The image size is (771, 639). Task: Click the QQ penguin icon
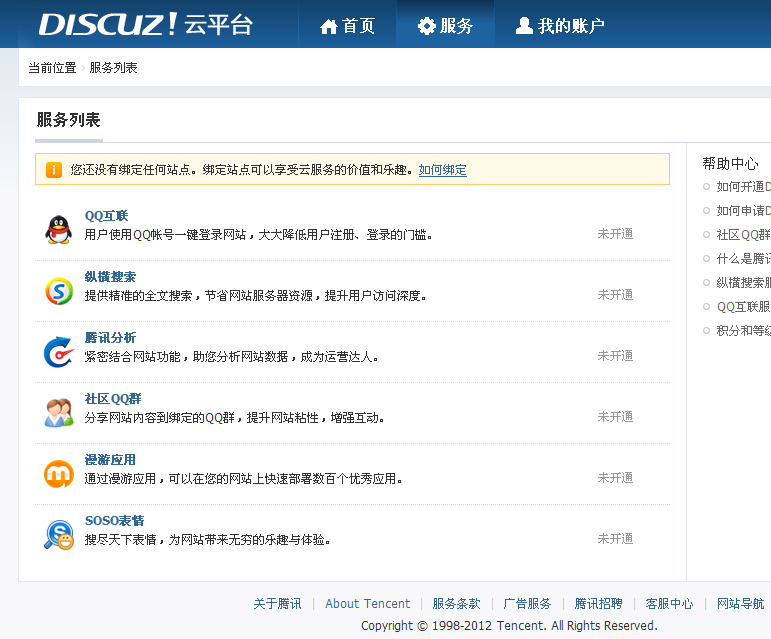[x=59, y=230]
